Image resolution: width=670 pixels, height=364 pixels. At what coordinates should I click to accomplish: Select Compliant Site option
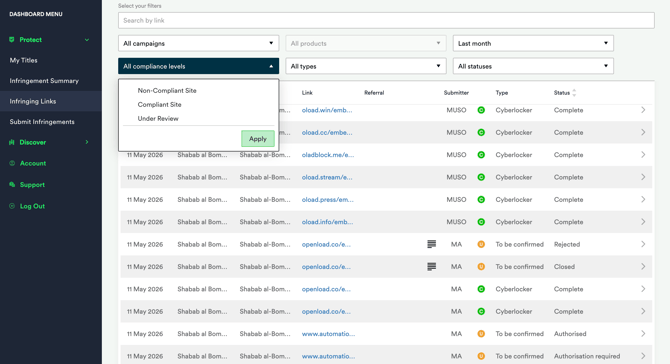(x=159, y=105)
